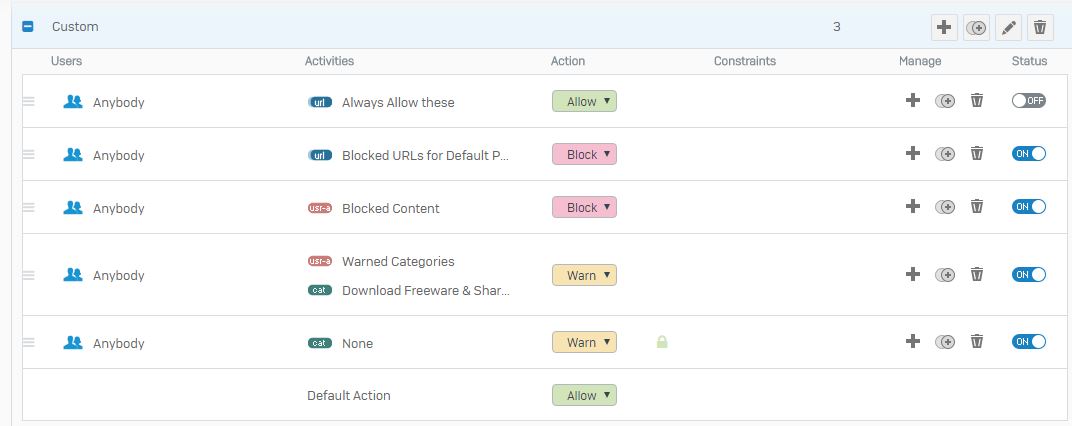The height and width of the screenshot is (426, 1072).
Task: Select Anybody user in Blocked Content row
Action: pos(118,209)
